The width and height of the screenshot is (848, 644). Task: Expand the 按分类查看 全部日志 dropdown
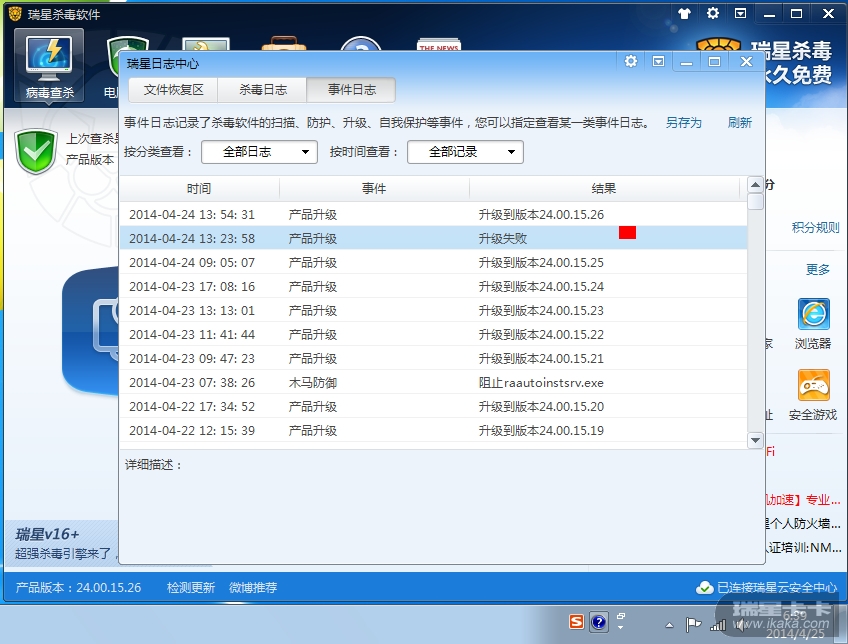click(x=259, y=152)
